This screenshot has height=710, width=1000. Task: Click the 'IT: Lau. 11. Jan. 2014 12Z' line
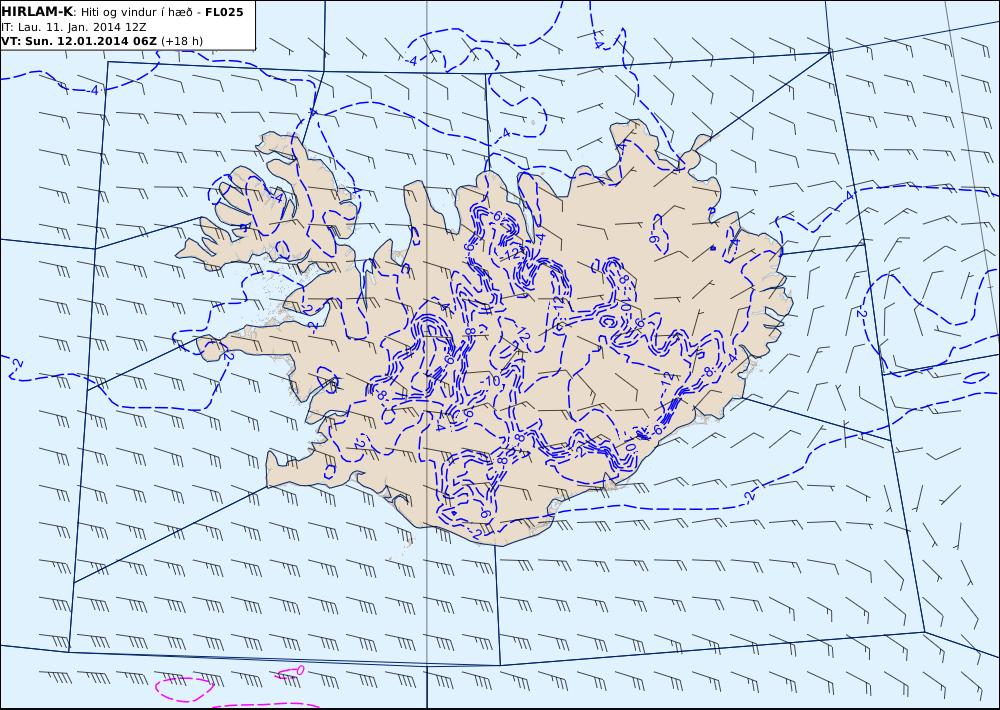pyautogui.click(x=73, y=27)
